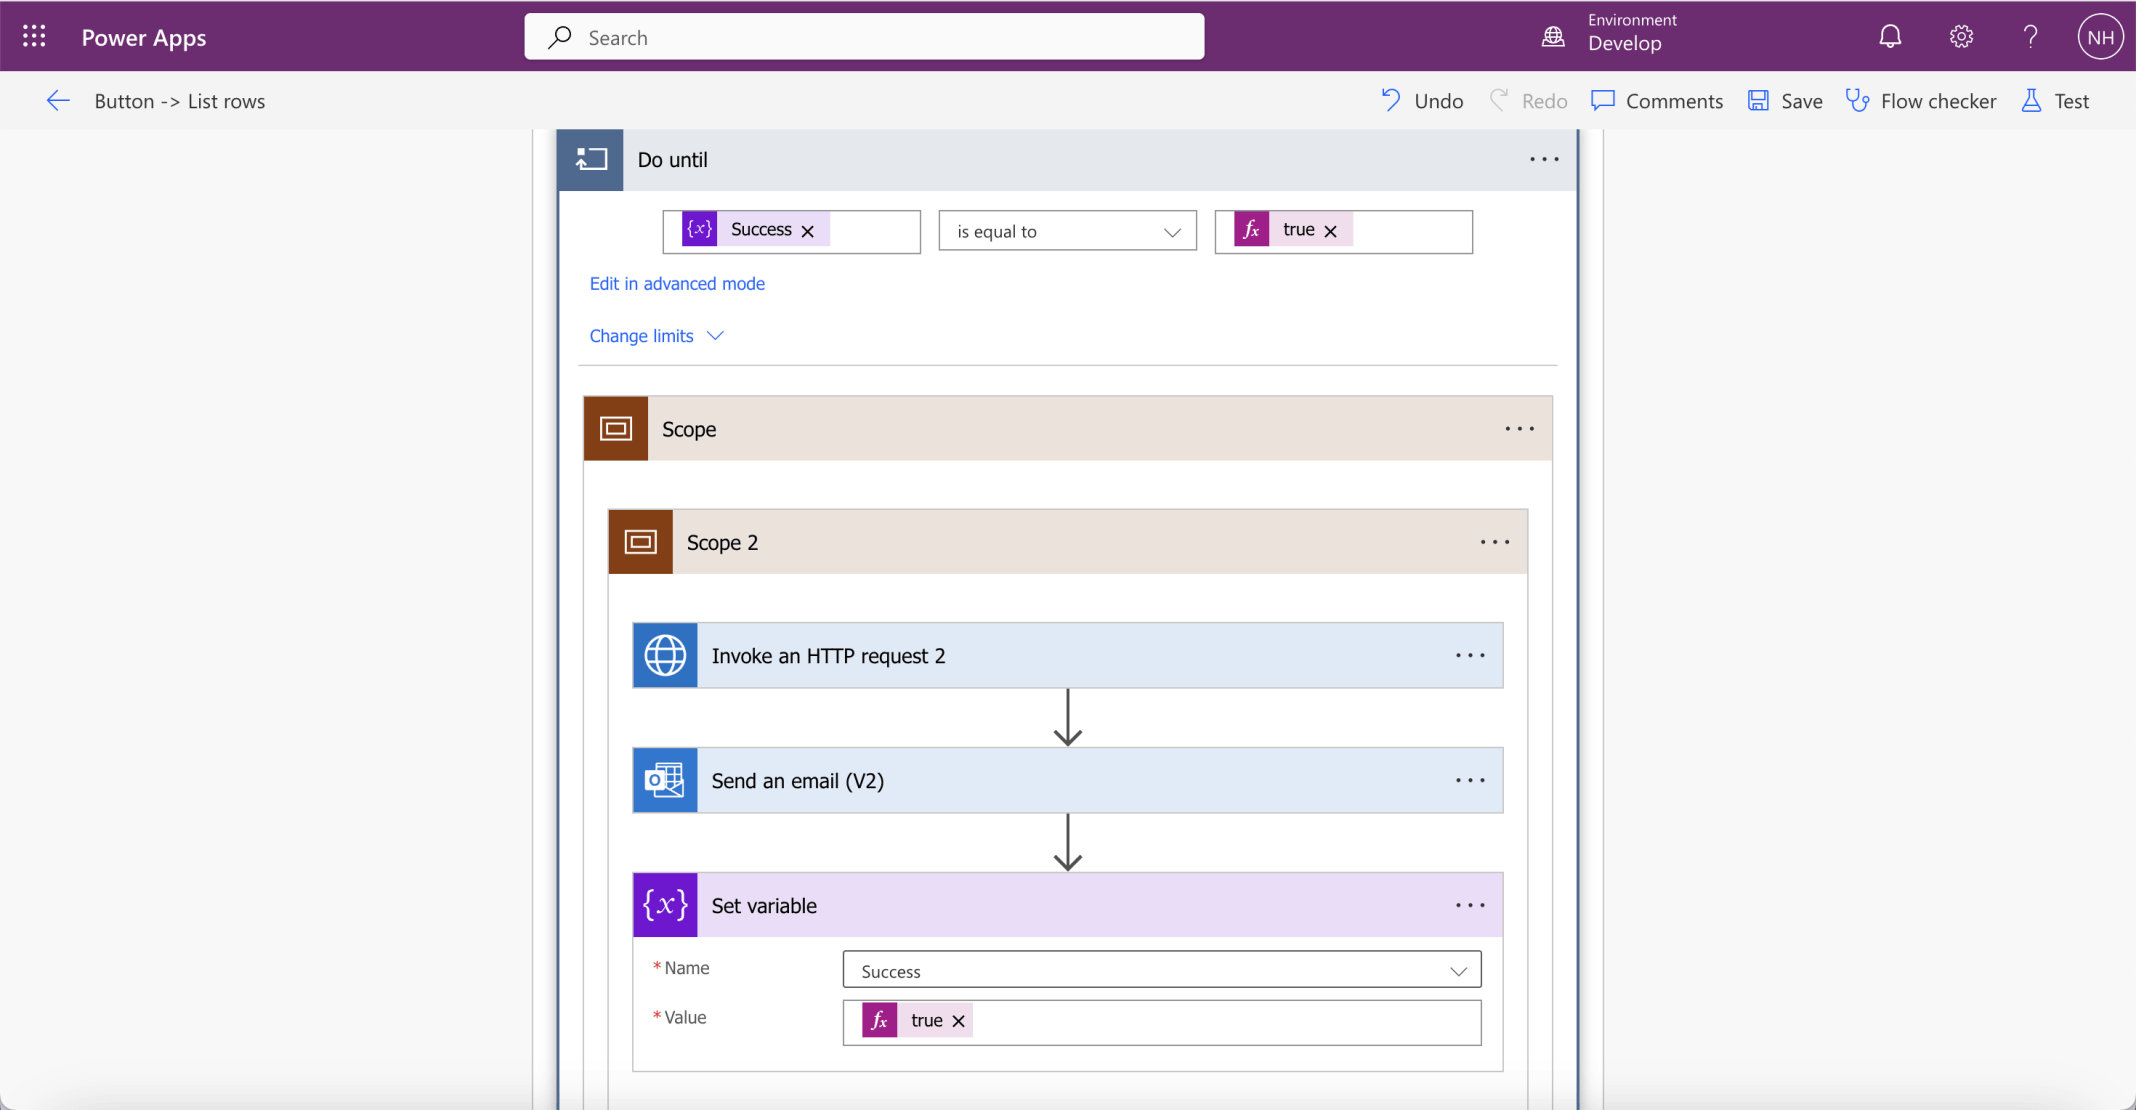Remove the true expression in Do until
The width and height of the screenshot is (2136, 1110).
point(1330,231)
